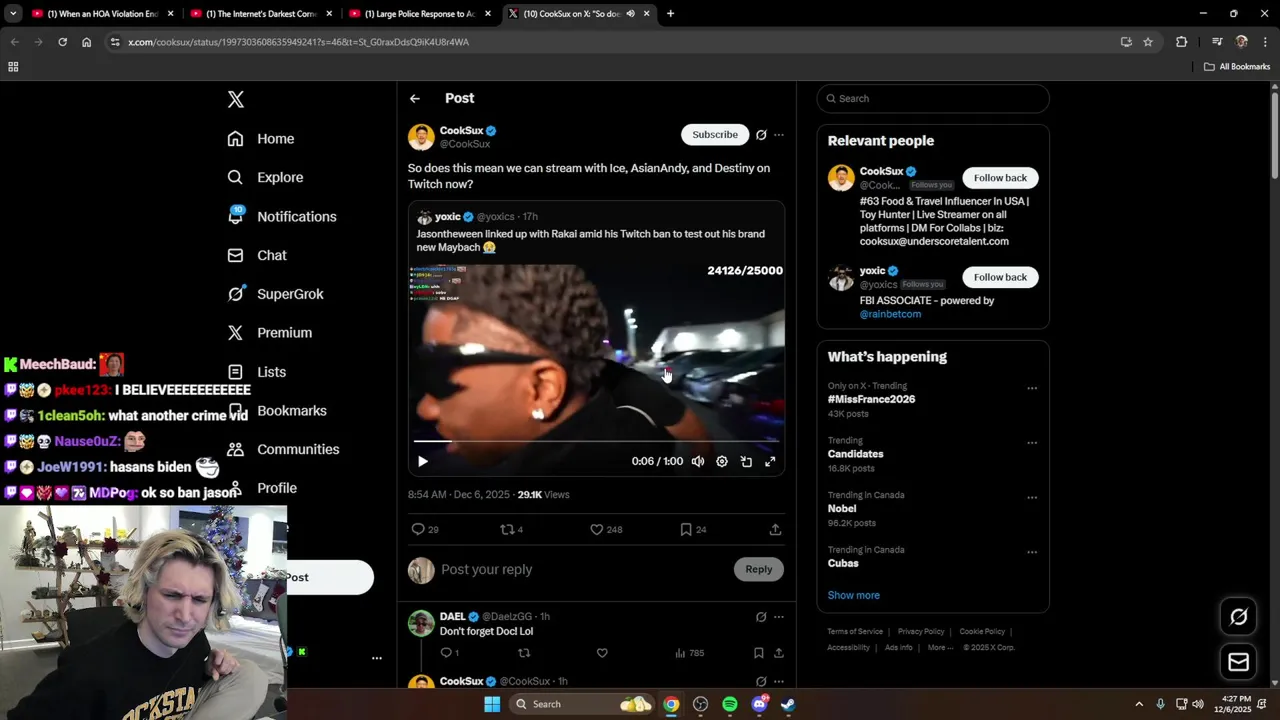Open Steam from the taskbar

(x=788, y=704)
